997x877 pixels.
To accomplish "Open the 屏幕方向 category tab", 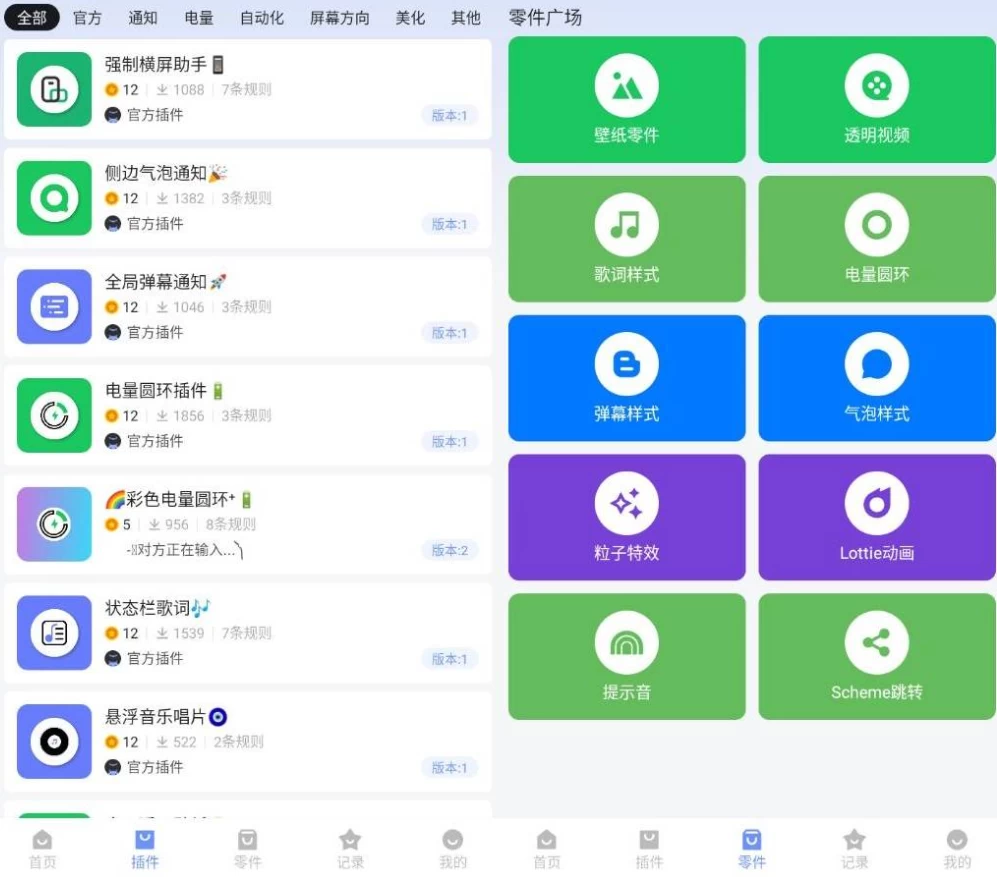I will coord(339,18).
